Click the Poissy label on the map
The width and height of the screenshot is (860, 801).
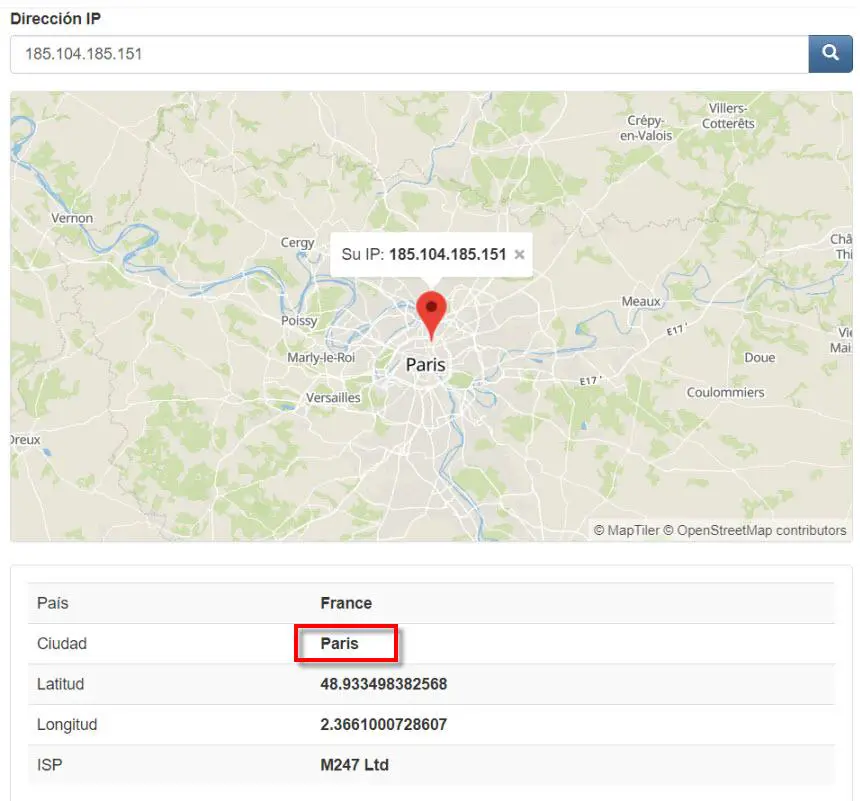click(x=300, y=321)
